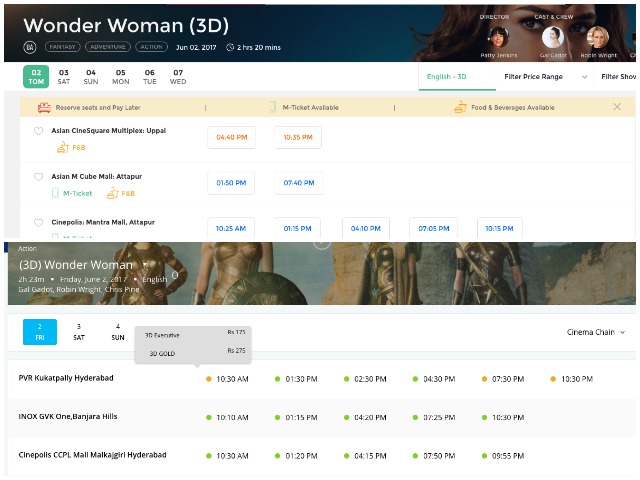Select date 02 TOM tab
640x480 pixels.
pyautogui.click(x=36, y=77)
